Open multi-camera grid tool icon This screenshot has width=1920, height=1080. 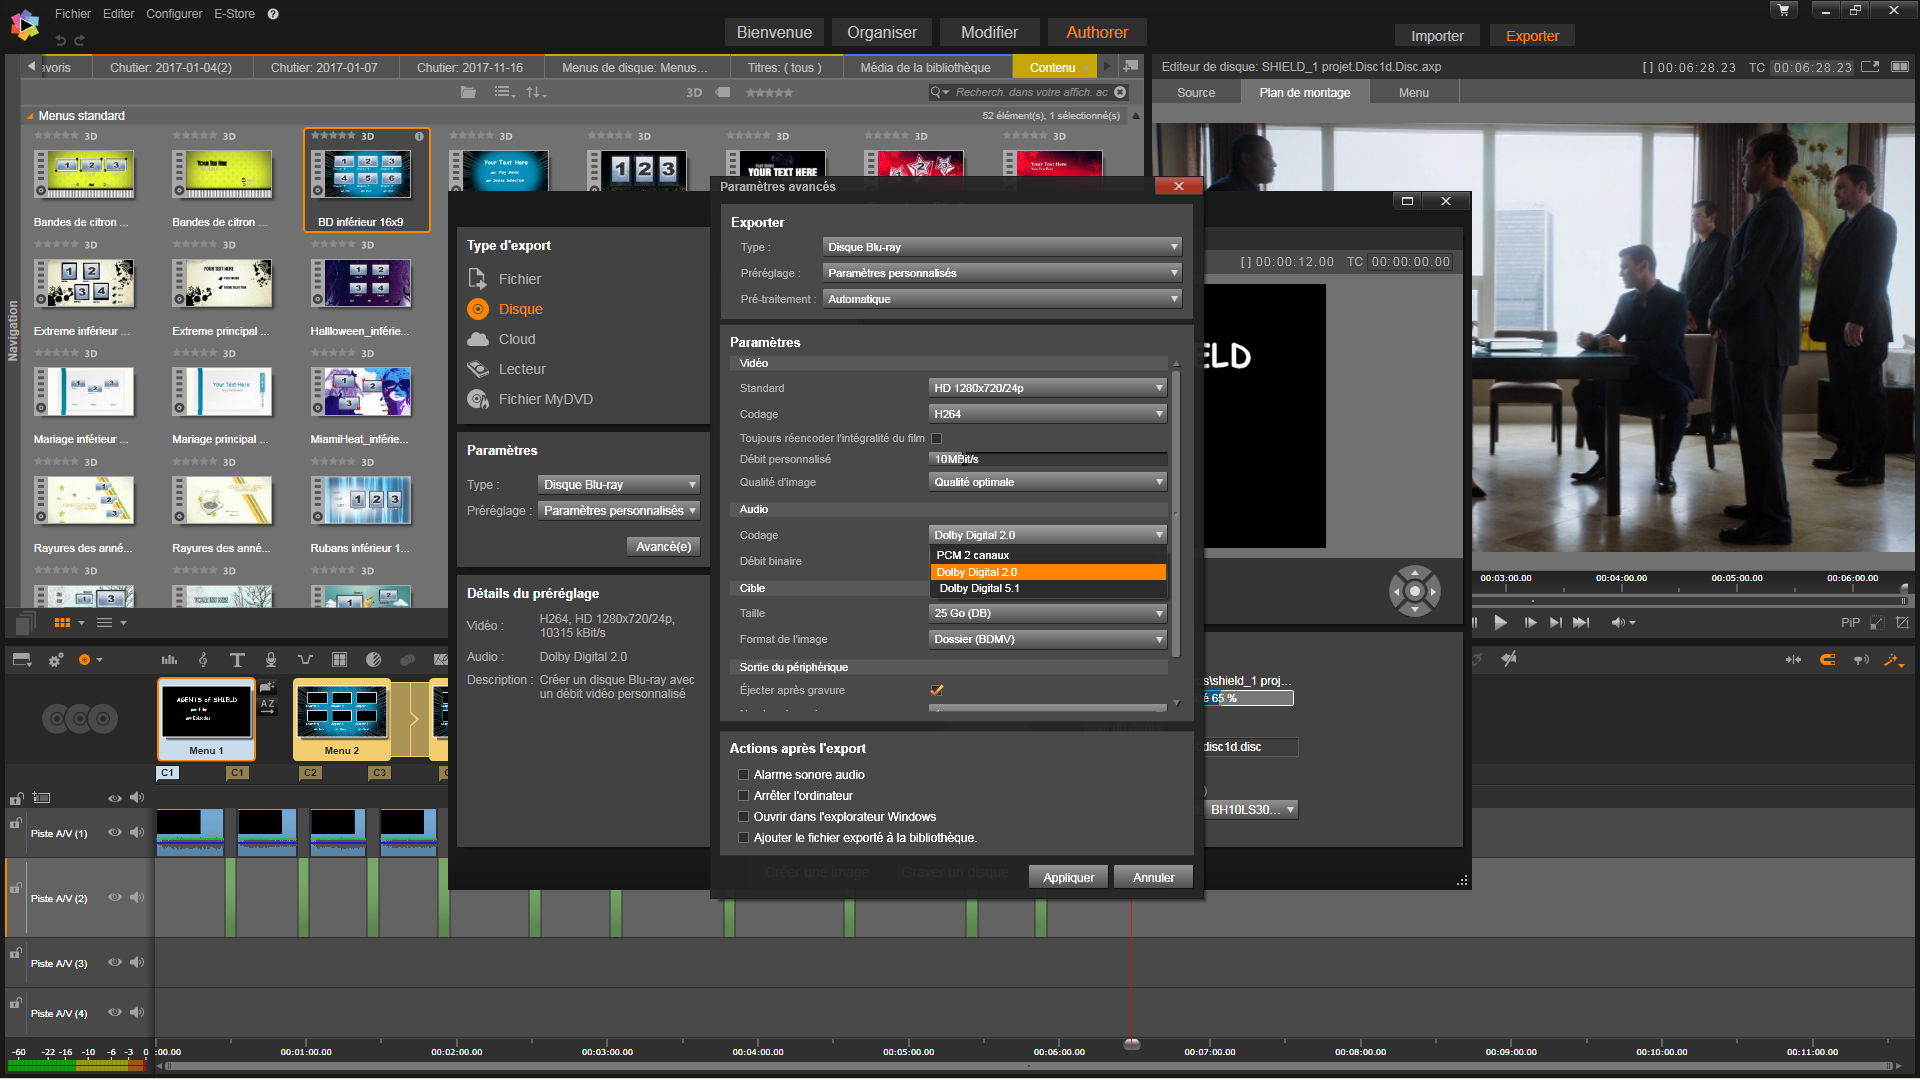coord(339,660)
